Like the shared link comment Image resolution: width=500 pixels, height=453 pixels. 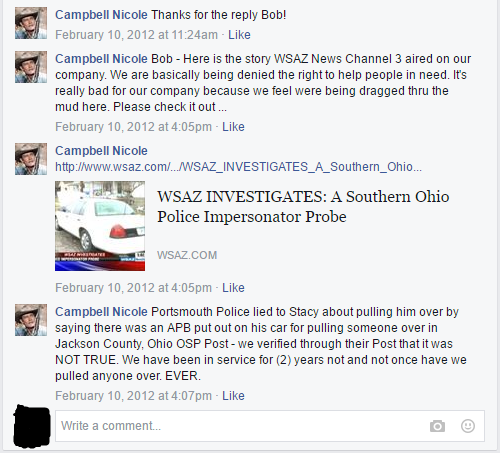pyautogui.click(x=233, y=288)
